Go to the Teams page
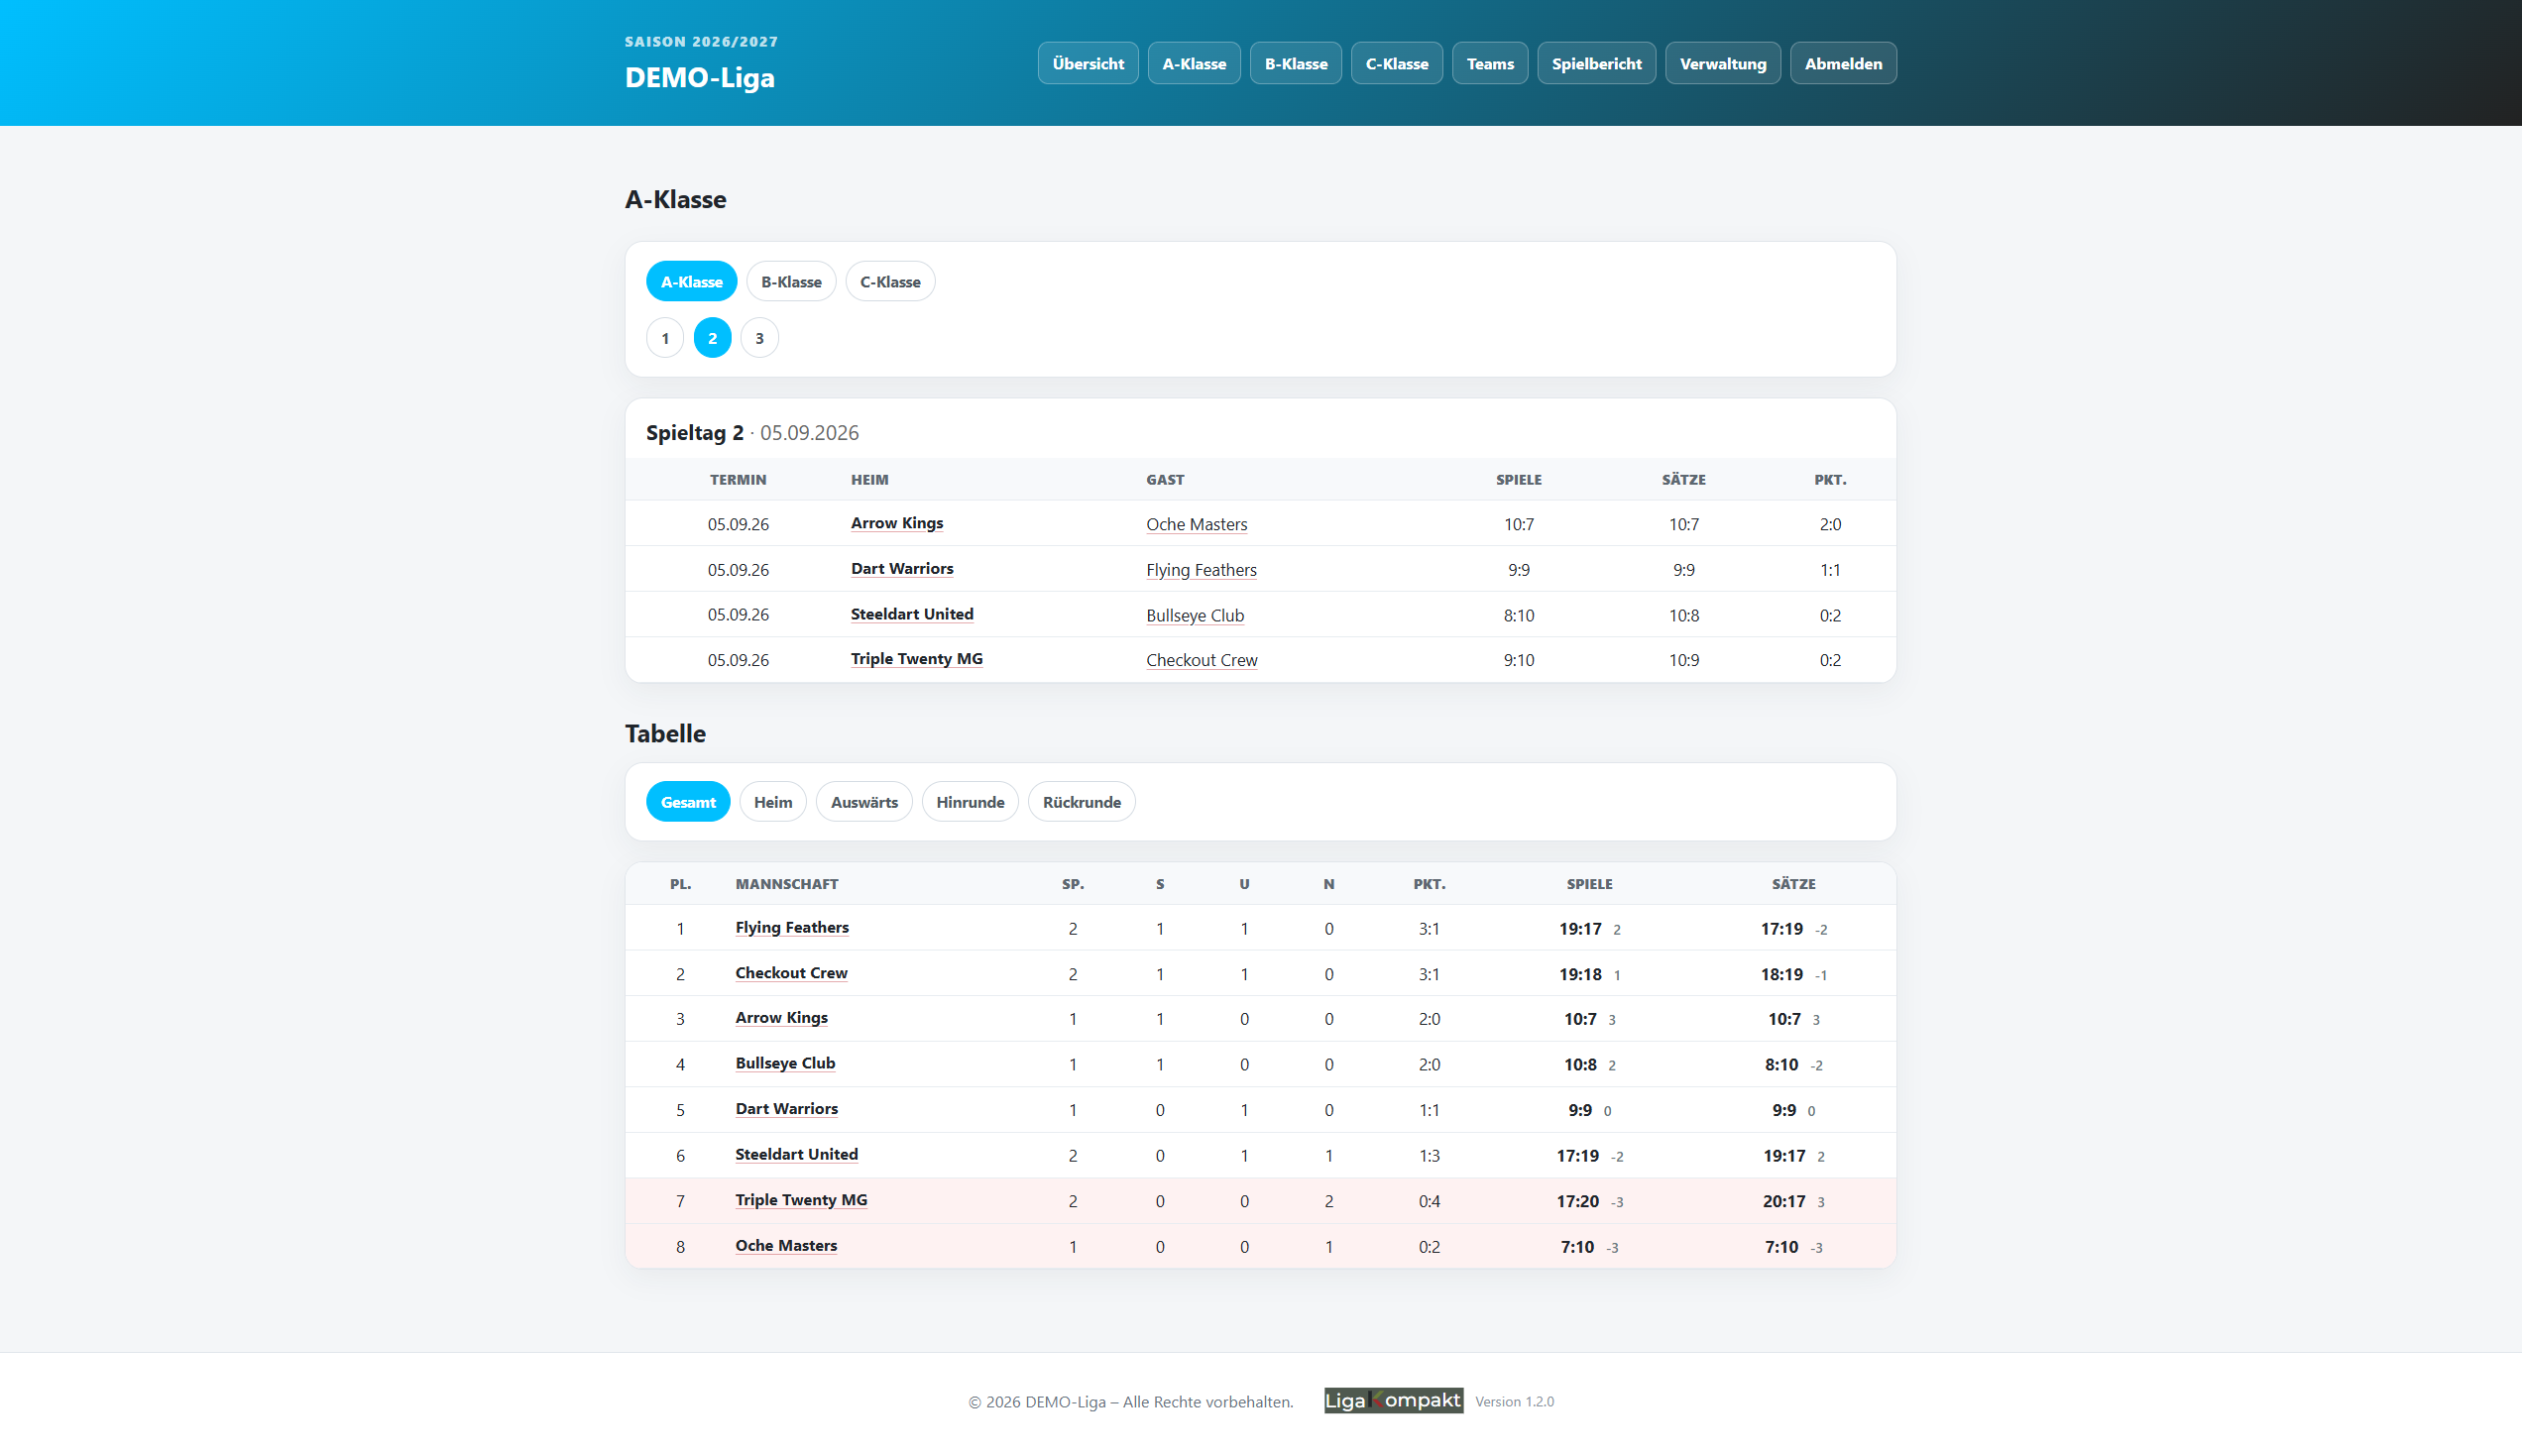2522x1456 pixels. 1489,63
